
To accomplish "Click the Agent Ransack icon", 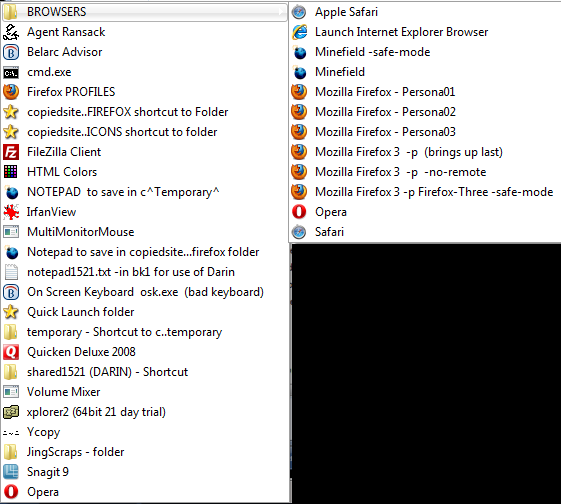I will pyautogui.click(x=11, y=32).
